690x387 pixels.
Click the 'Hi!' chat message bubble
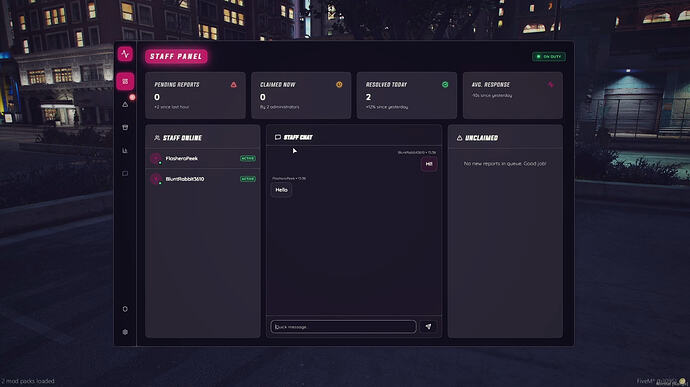429,164
